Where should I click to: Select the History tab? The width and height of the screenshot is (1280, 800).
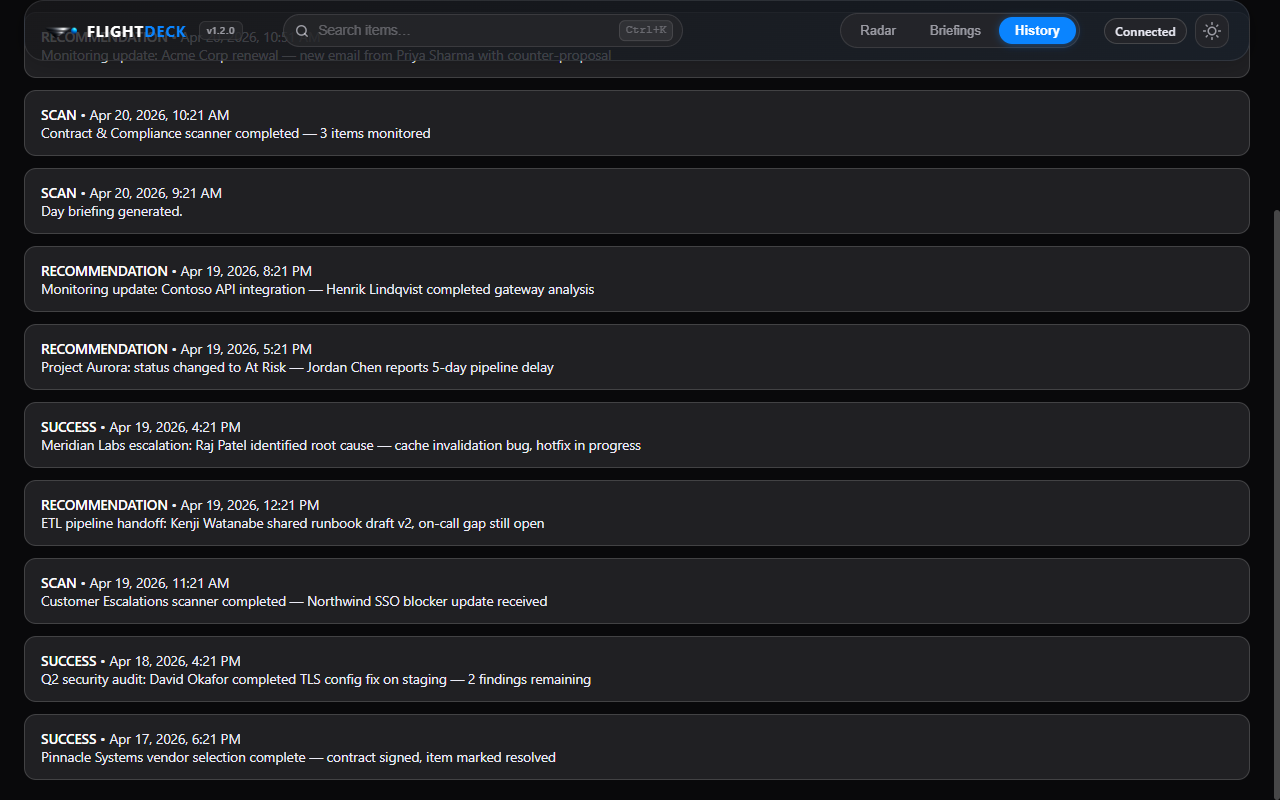pyautogui.click(x=1037, y=31)
